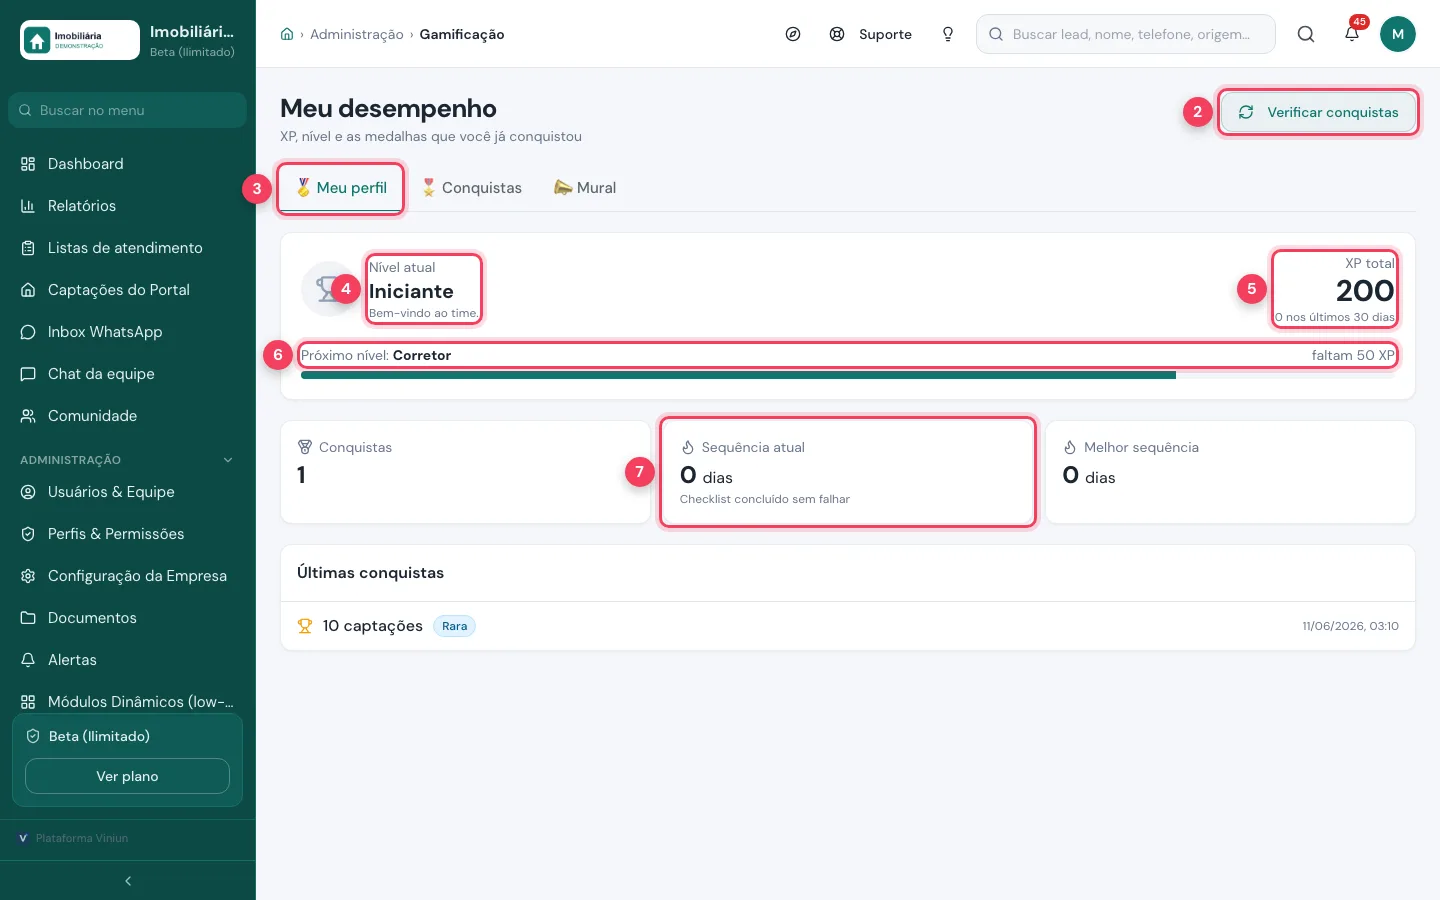Image resolution: width=1440 pixels, height=900 pixels.
Task: Focus the lead search input field
Action: (1126, 34)
